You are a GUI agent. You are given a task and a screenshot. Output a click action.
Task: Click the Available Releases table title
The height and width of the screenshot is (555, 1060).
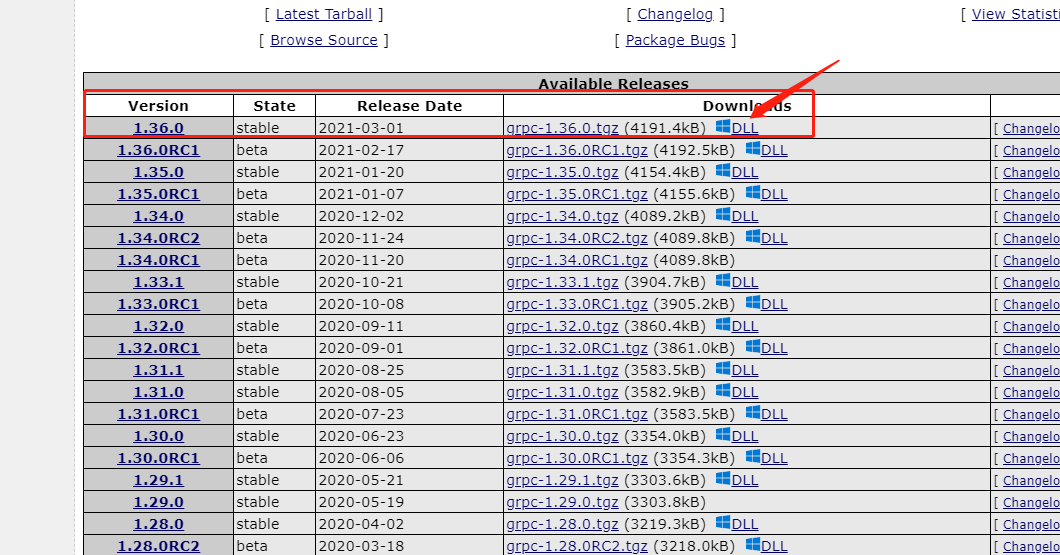pyautogui.click(x=613, y=84)
